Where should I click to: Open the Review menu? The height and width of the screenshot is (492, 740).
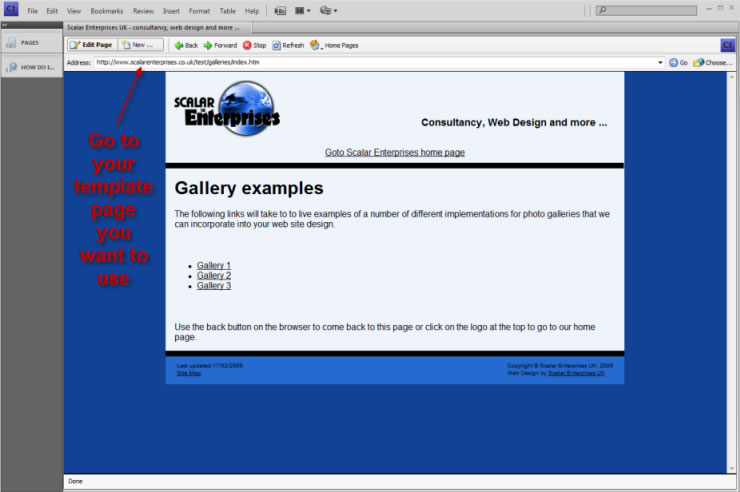(143, 11)
